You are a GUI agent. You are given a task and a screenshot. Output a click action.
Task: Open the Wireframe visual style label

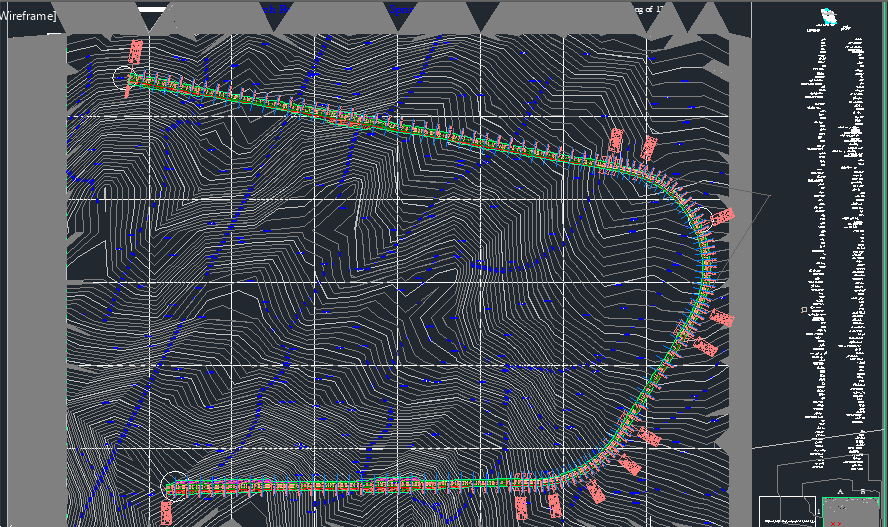(x=27, y=16)
